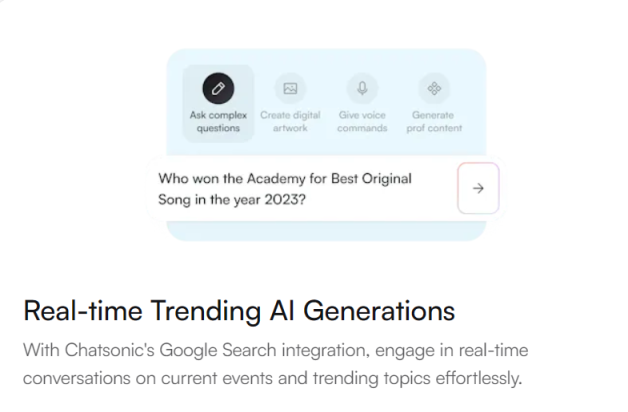Click the Create digital artwork image icon
The width and height of the screenshot is (628, 412).
click(290, 89)
